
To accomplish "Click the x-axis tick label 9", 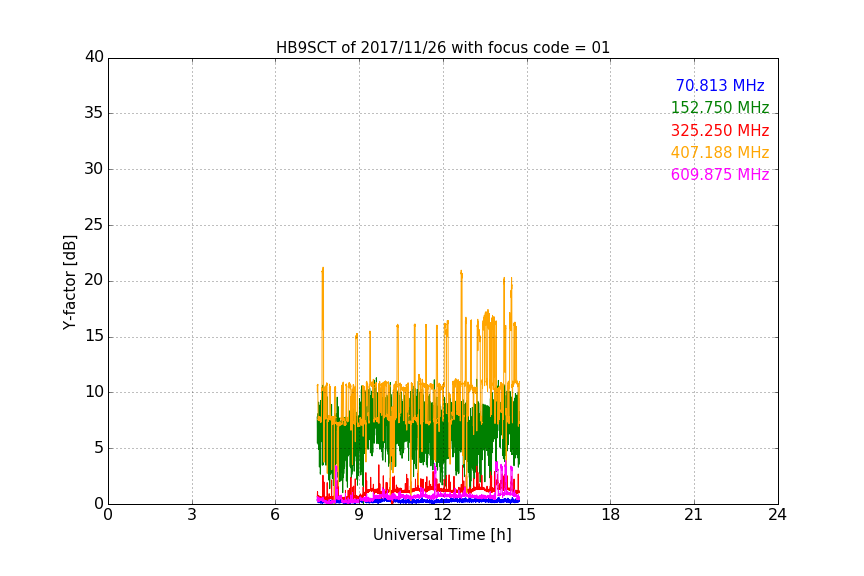I will coord(359,515).
